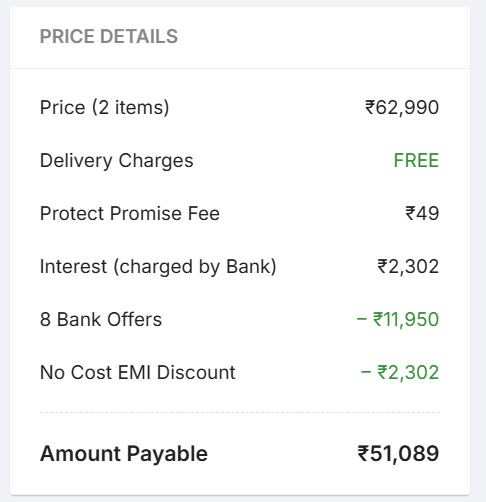486x502 pixels.
Task: Click the green FREE delivery text
Action: click(x=416, y=160)
